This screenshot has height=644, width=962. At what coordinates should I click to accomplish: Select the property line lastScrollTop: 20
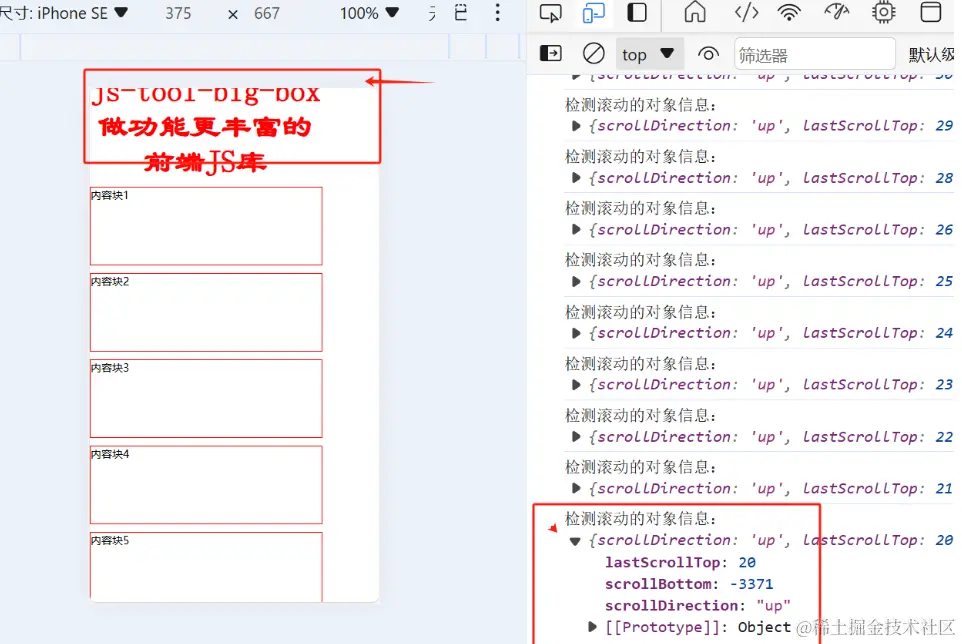pyautogui.click(x=680, y=562)
